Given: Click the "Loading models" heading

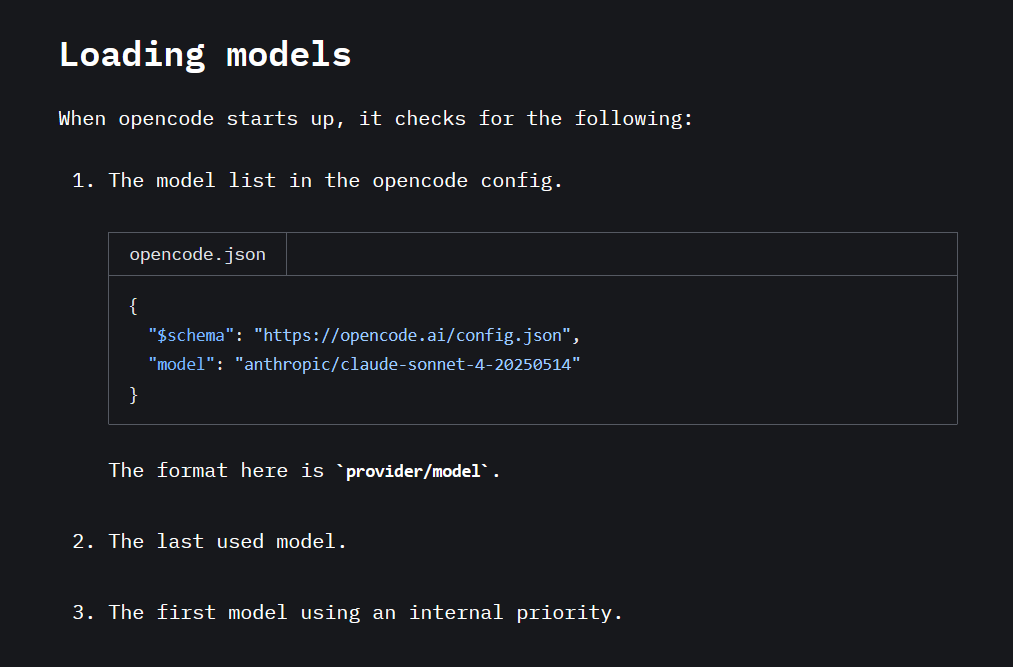Looking at the screenshot, I should [x=205, y=55].
